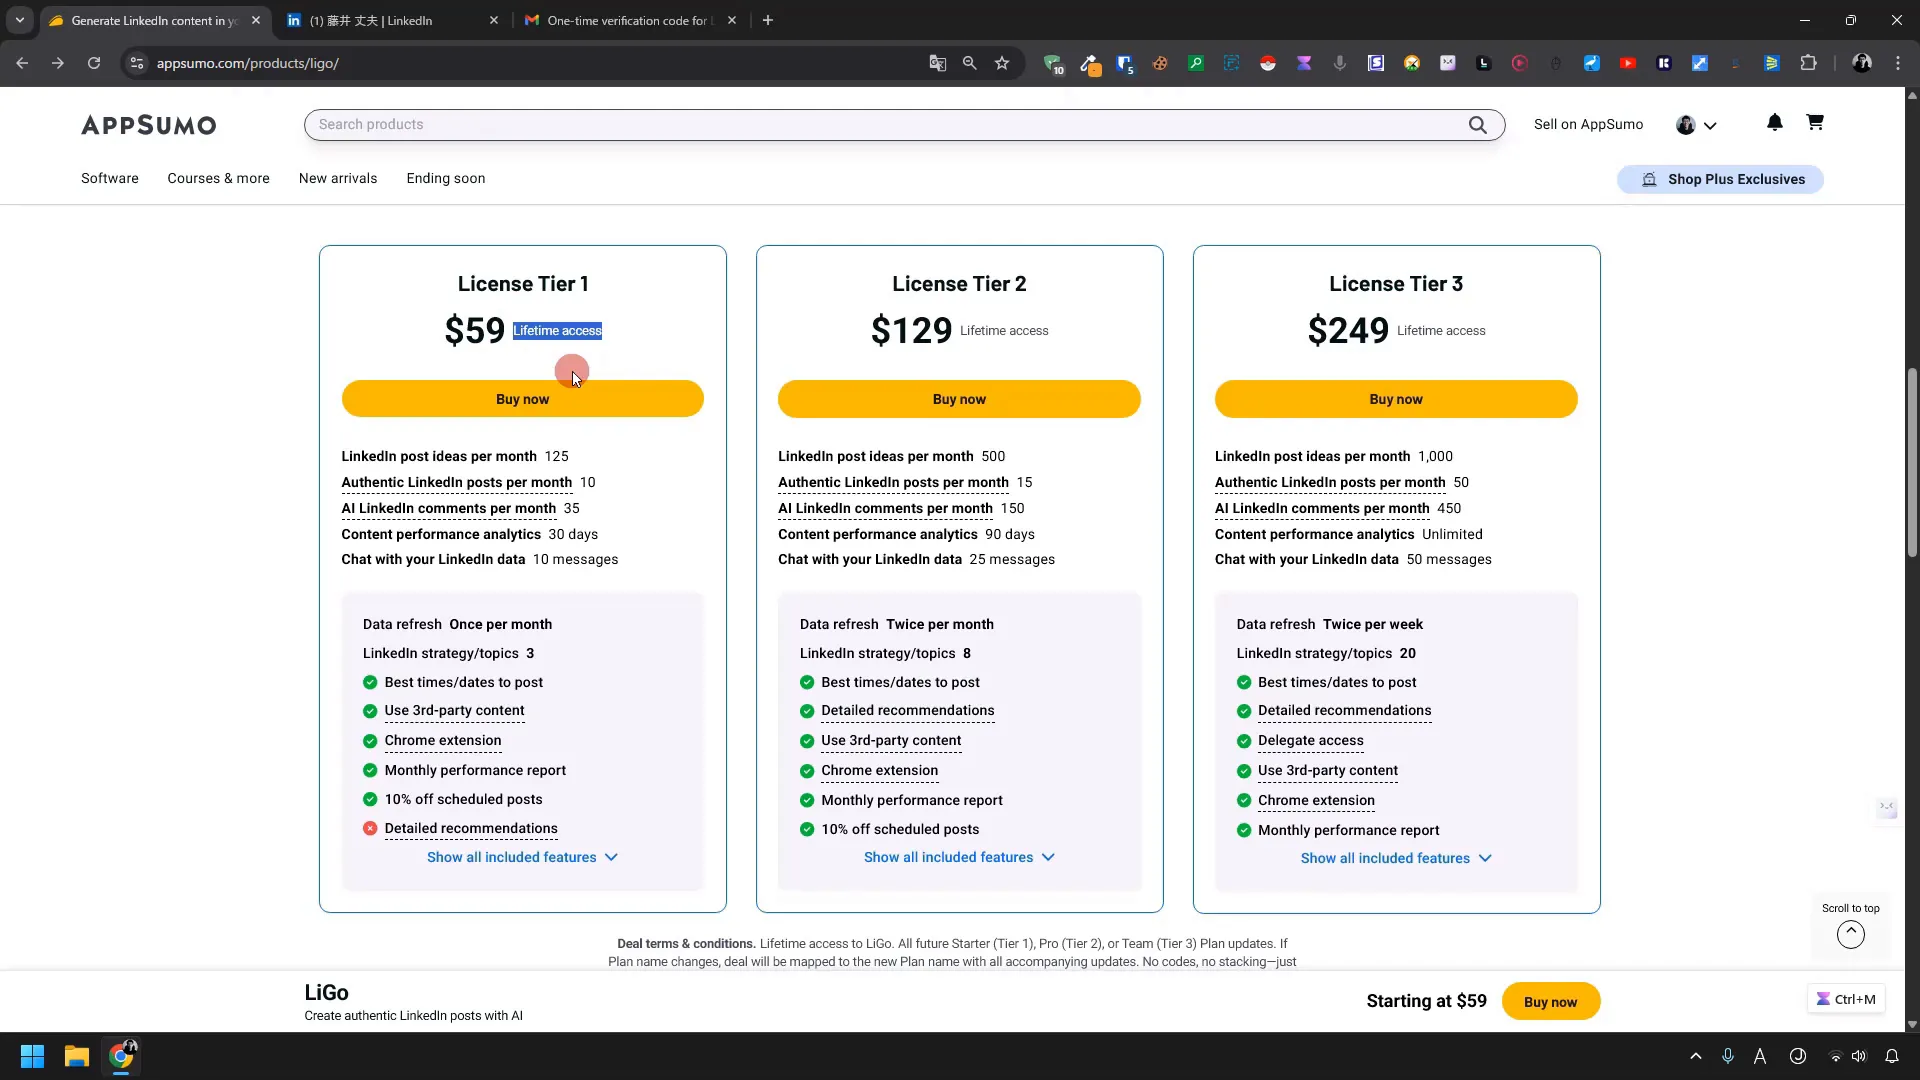The width and height of the screenshot is (1920, 1080).
Task: Click the Ctrl+M floating widget
Action: [x=1846, y=999]
